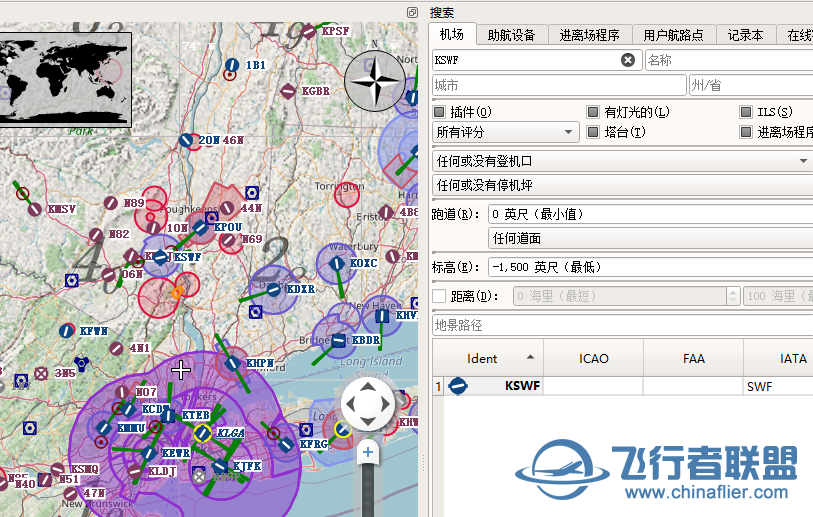Enable the 有灯光的(L) checkbox

pyautogui.click(x=593, y=112)
